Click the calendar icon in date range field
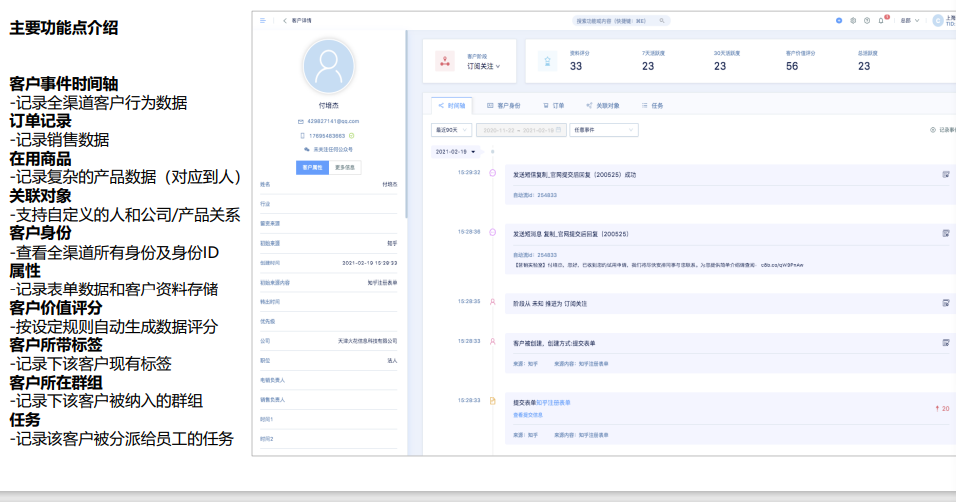 (559, 130)
